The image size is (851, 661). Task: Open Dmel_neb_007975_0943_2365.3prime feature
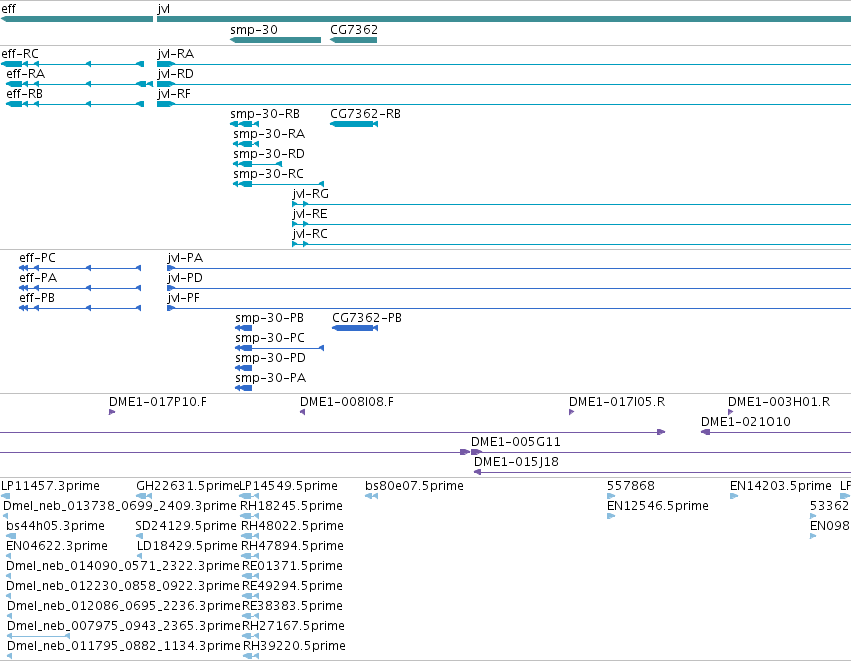click(39, 637)
